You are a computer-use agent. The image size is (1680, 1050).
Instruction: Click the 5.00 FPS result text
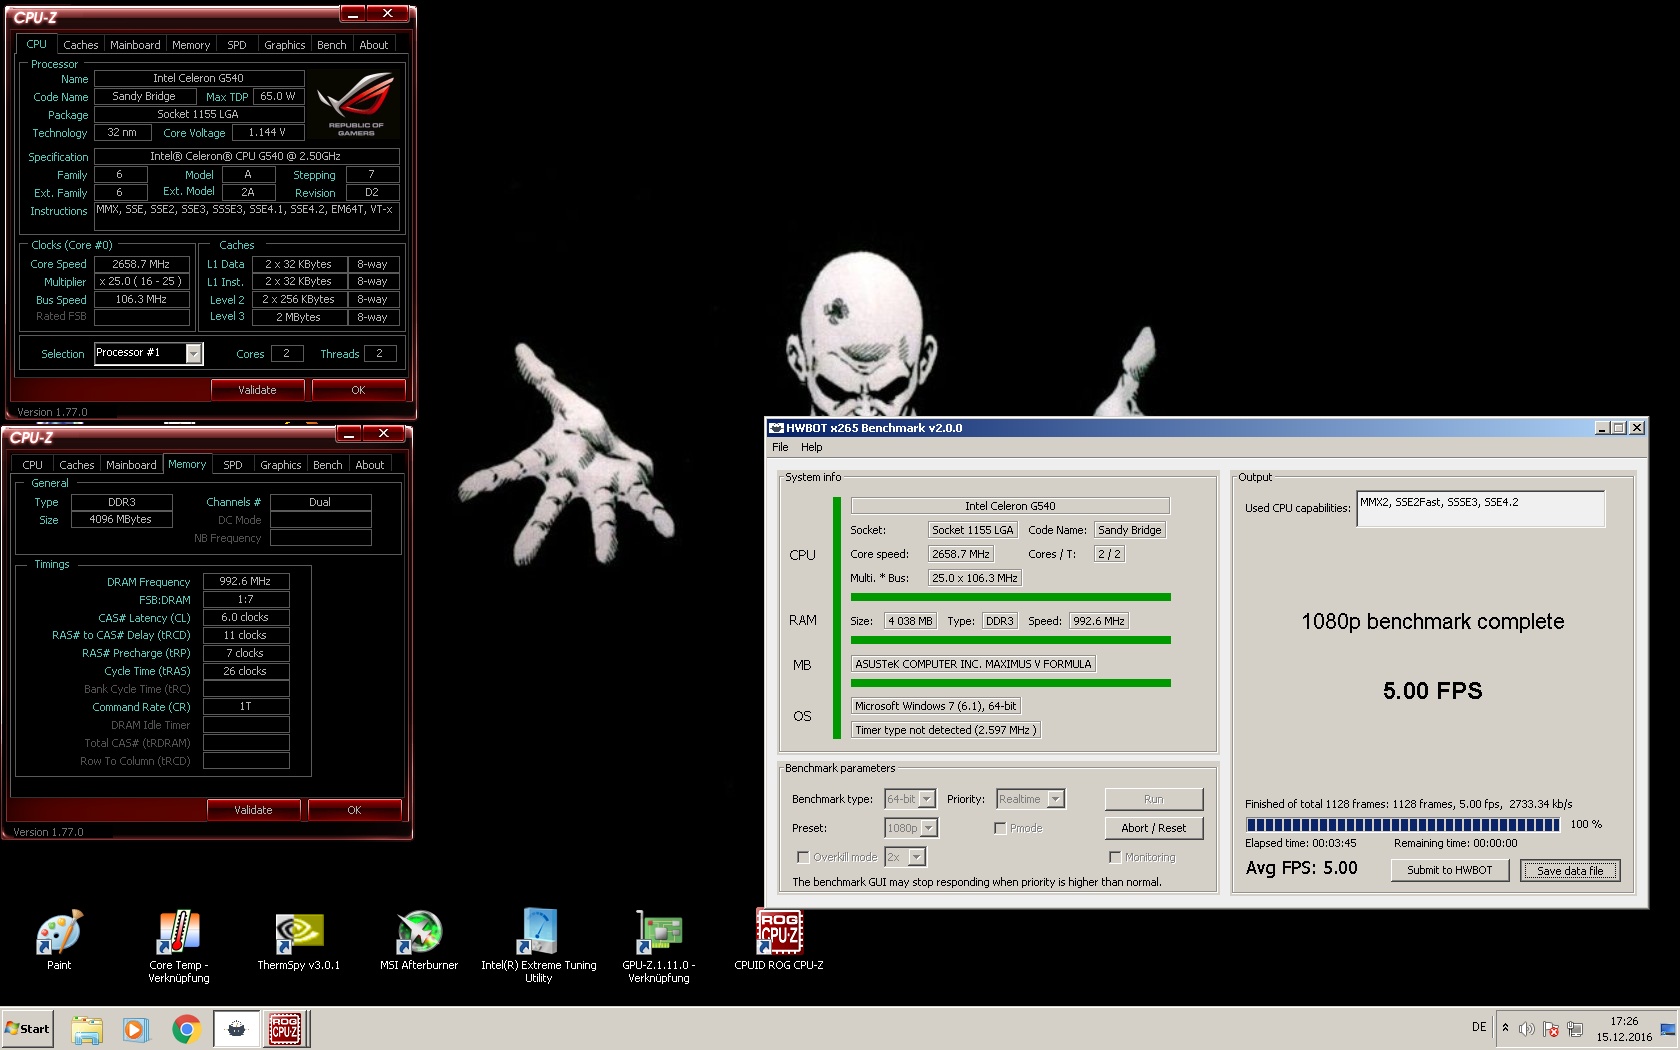tap(1432, 691)
